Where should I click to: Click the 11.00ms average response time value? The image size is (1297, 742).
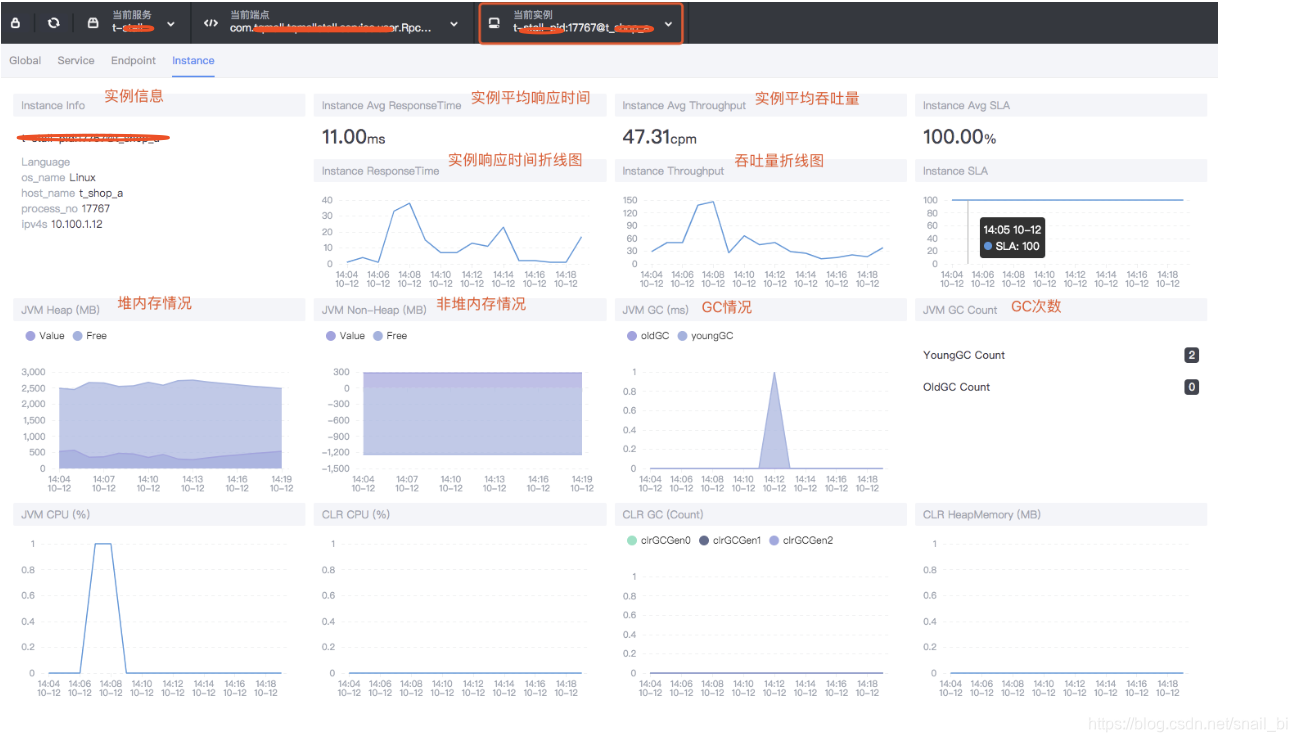point(353,137)
